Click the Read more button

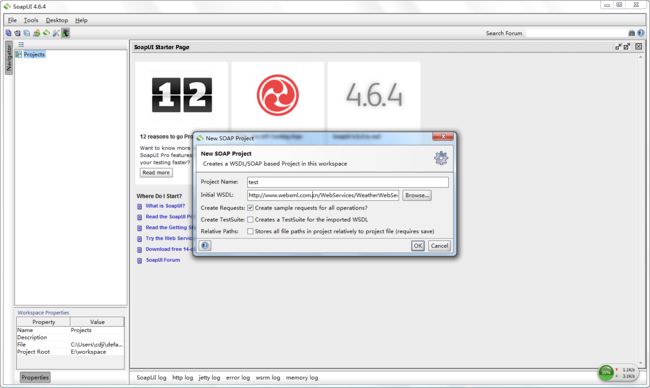(x=156, y=172)
